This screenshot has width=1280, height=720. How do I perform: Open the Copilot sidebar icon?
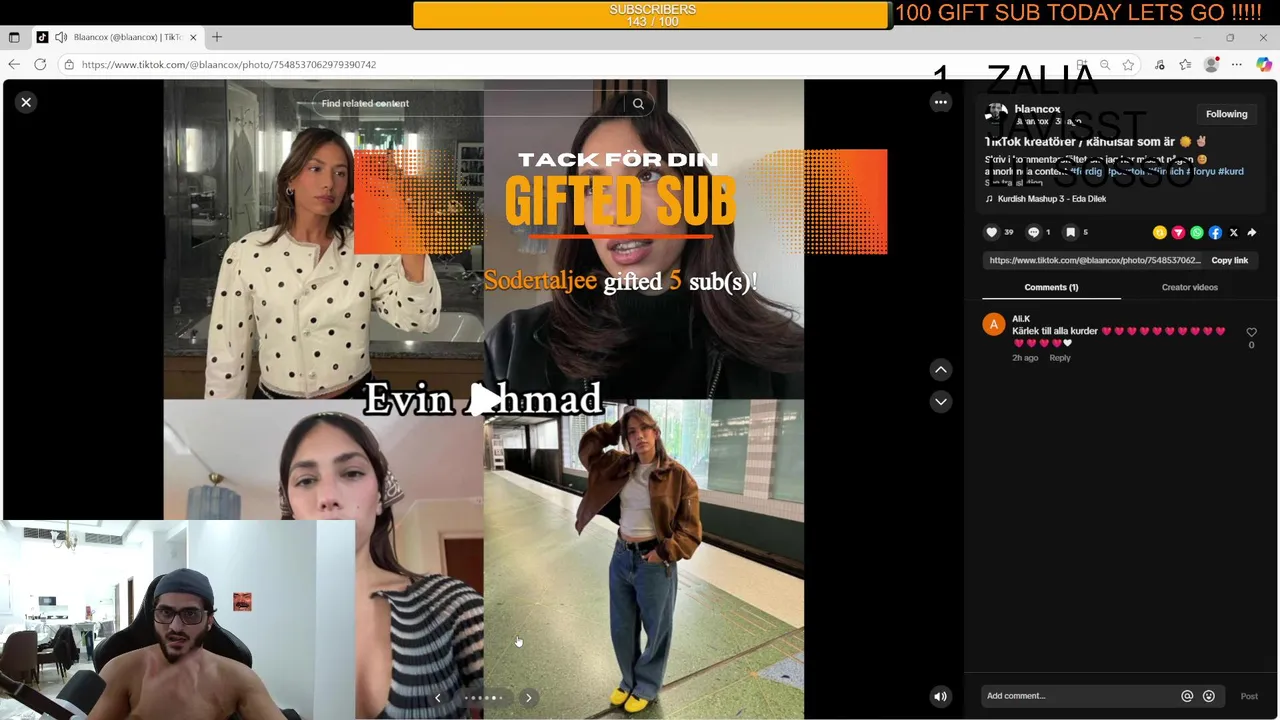pyautogui.click(x=1264, y=64)
